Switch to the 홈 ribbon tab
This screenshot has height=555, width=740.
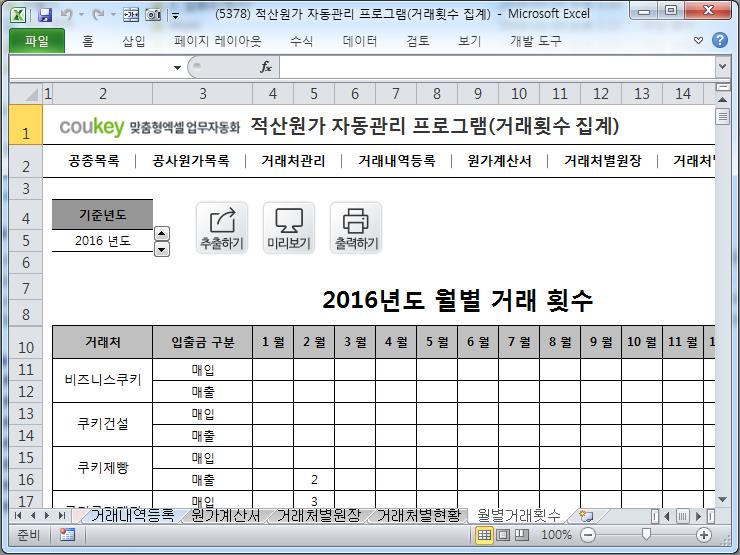(88, 41)
